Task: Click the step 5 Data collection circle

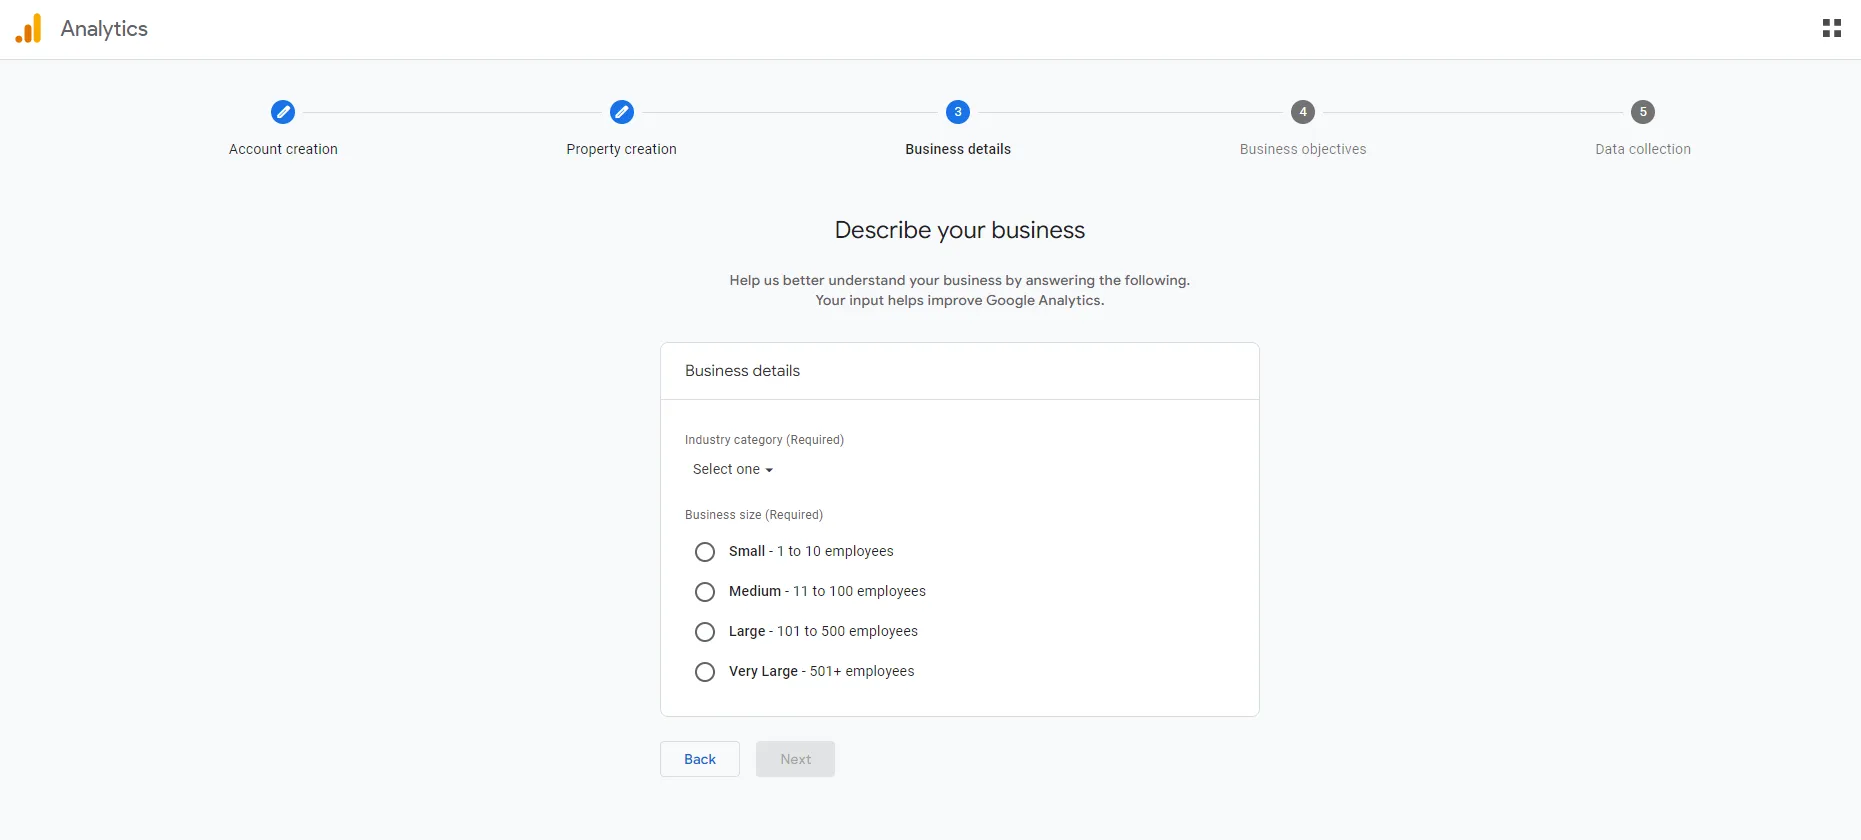Action: pyautogui.click(x=1643, y=112)
